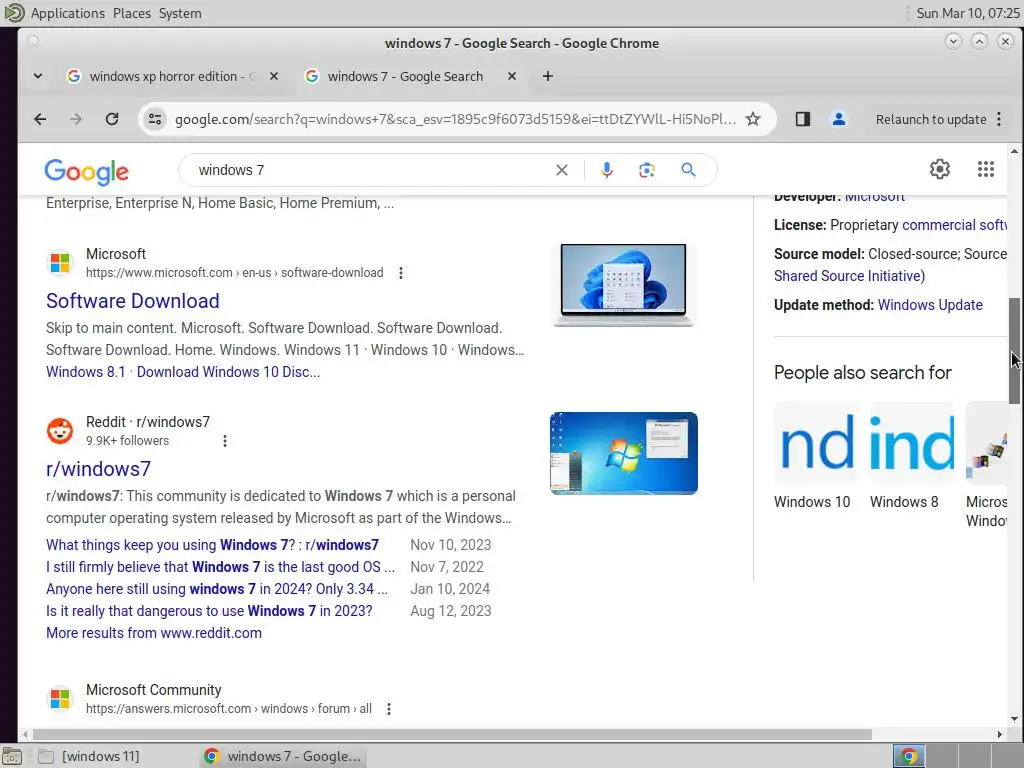
Task: Open more options for the Reddit r/windows7 result
Action: click(x=225, y=441)
